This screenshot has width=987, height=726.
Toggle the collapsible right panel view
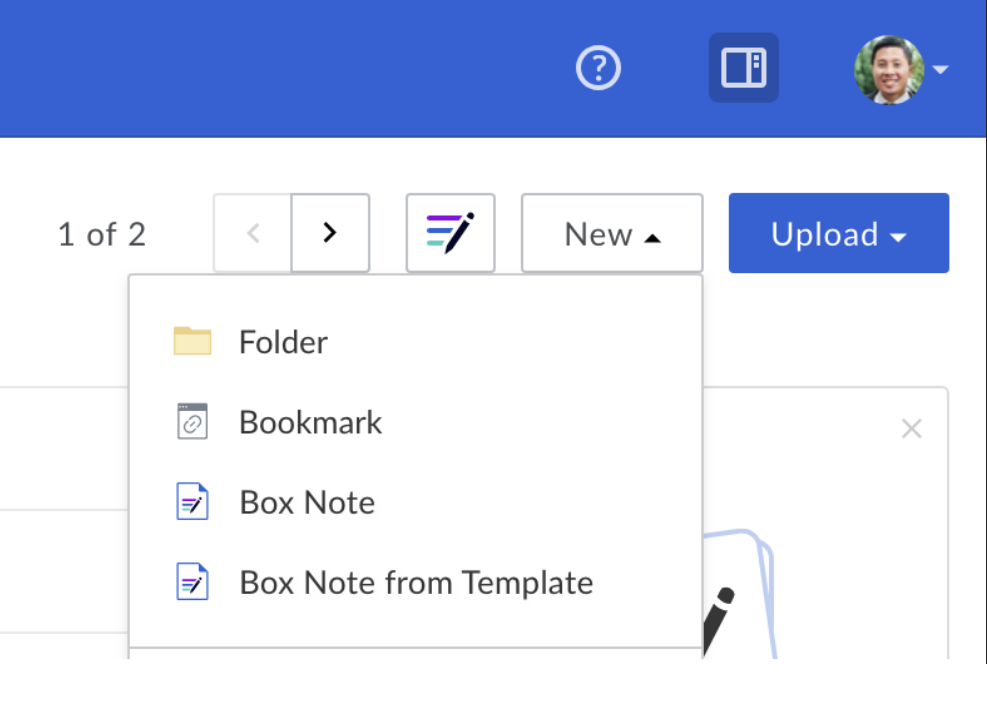743,68
